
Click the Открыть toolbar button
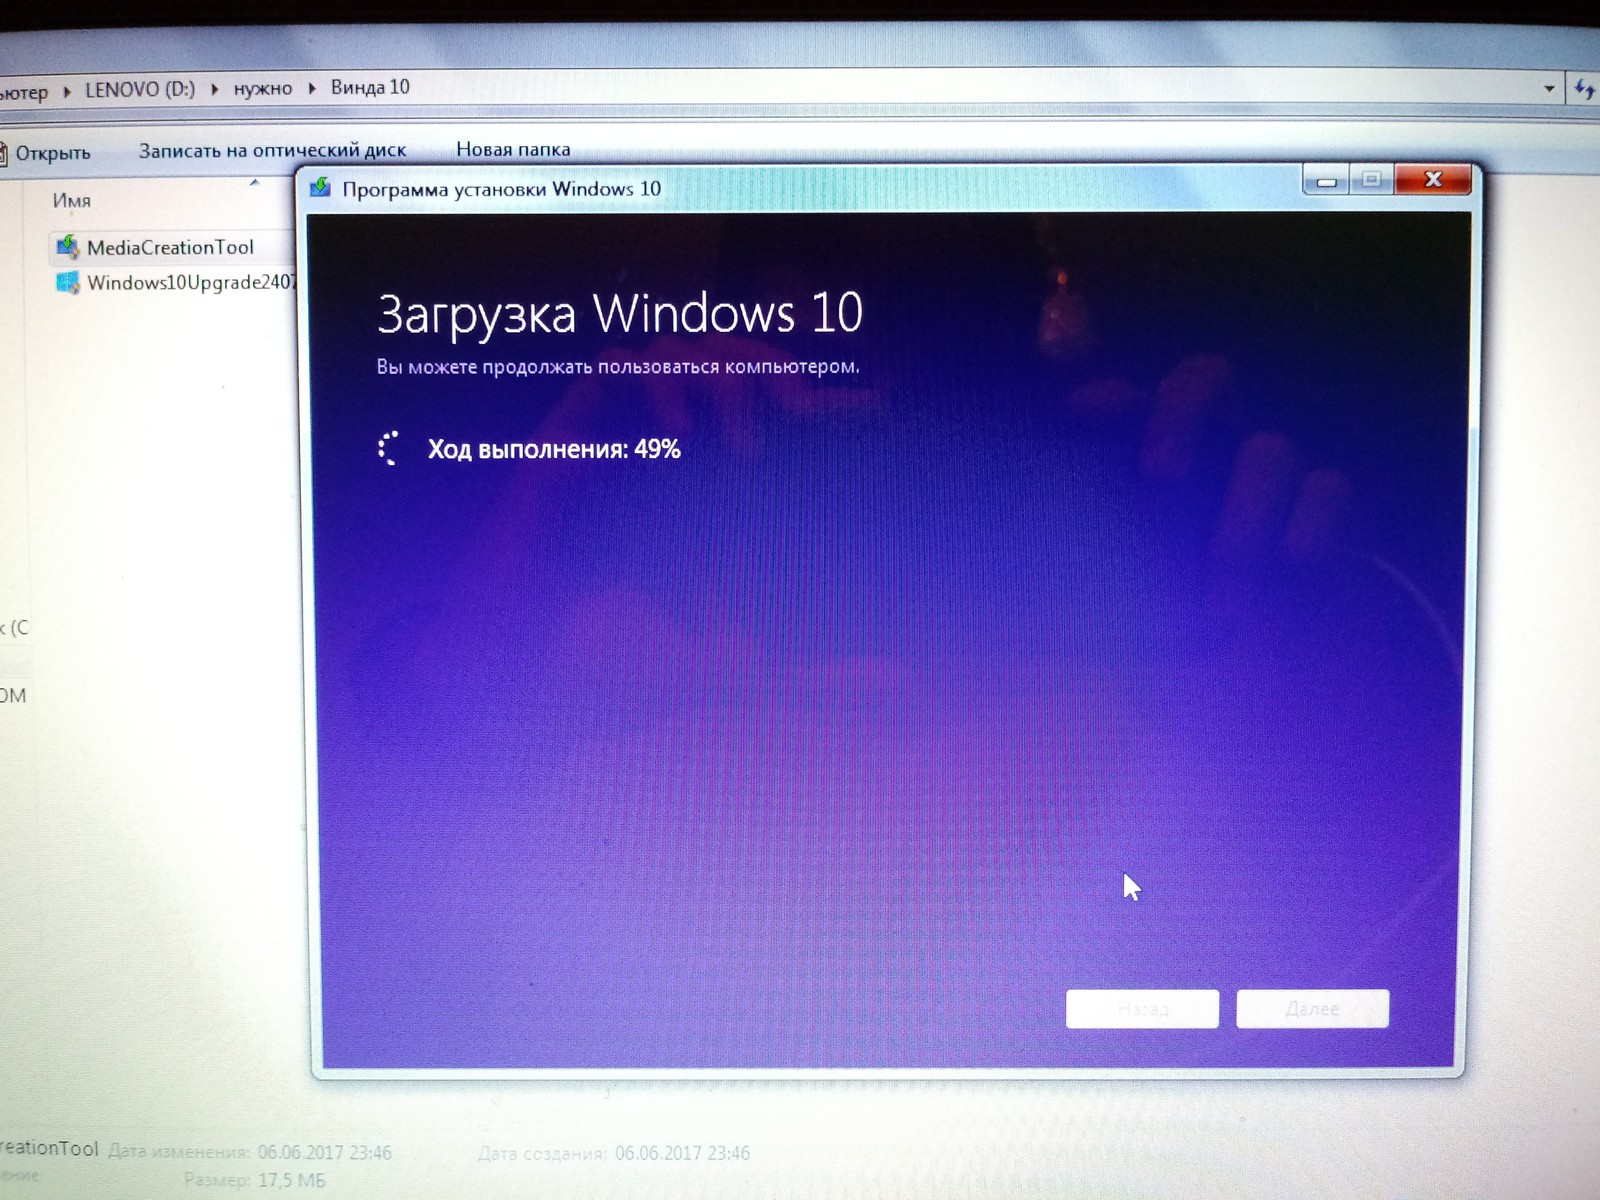pyautogui.click(x=46, y=153)
